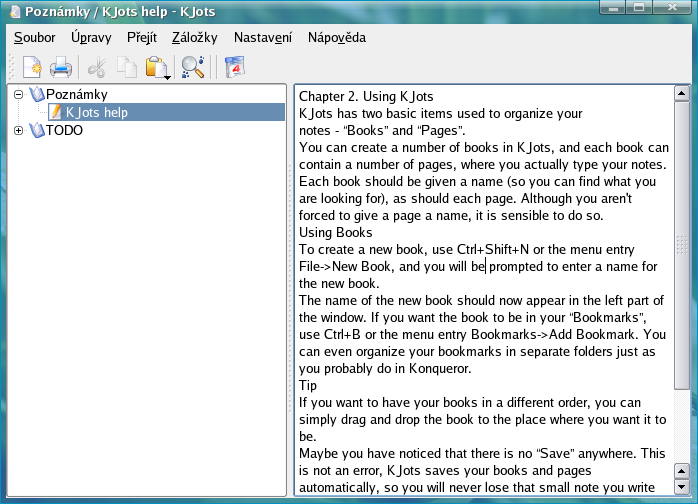Click the 'Using Books' heading text
The height and width of the screenshot is (504, 698).
pyautogui.click(x=336, y=232)
